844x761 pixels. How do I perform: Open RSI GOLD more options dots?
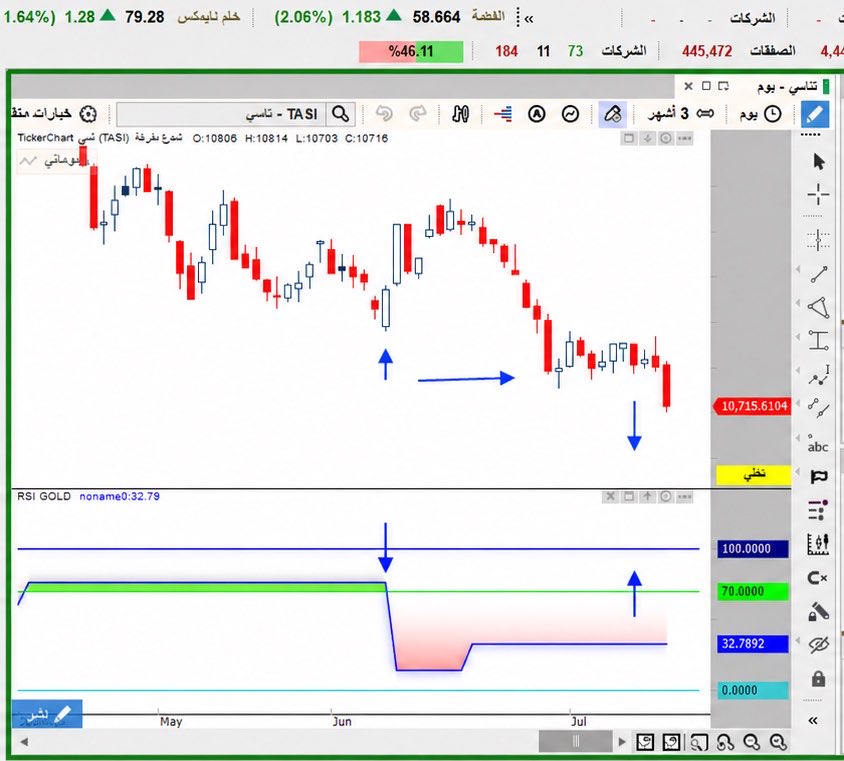tap(684, 496)
